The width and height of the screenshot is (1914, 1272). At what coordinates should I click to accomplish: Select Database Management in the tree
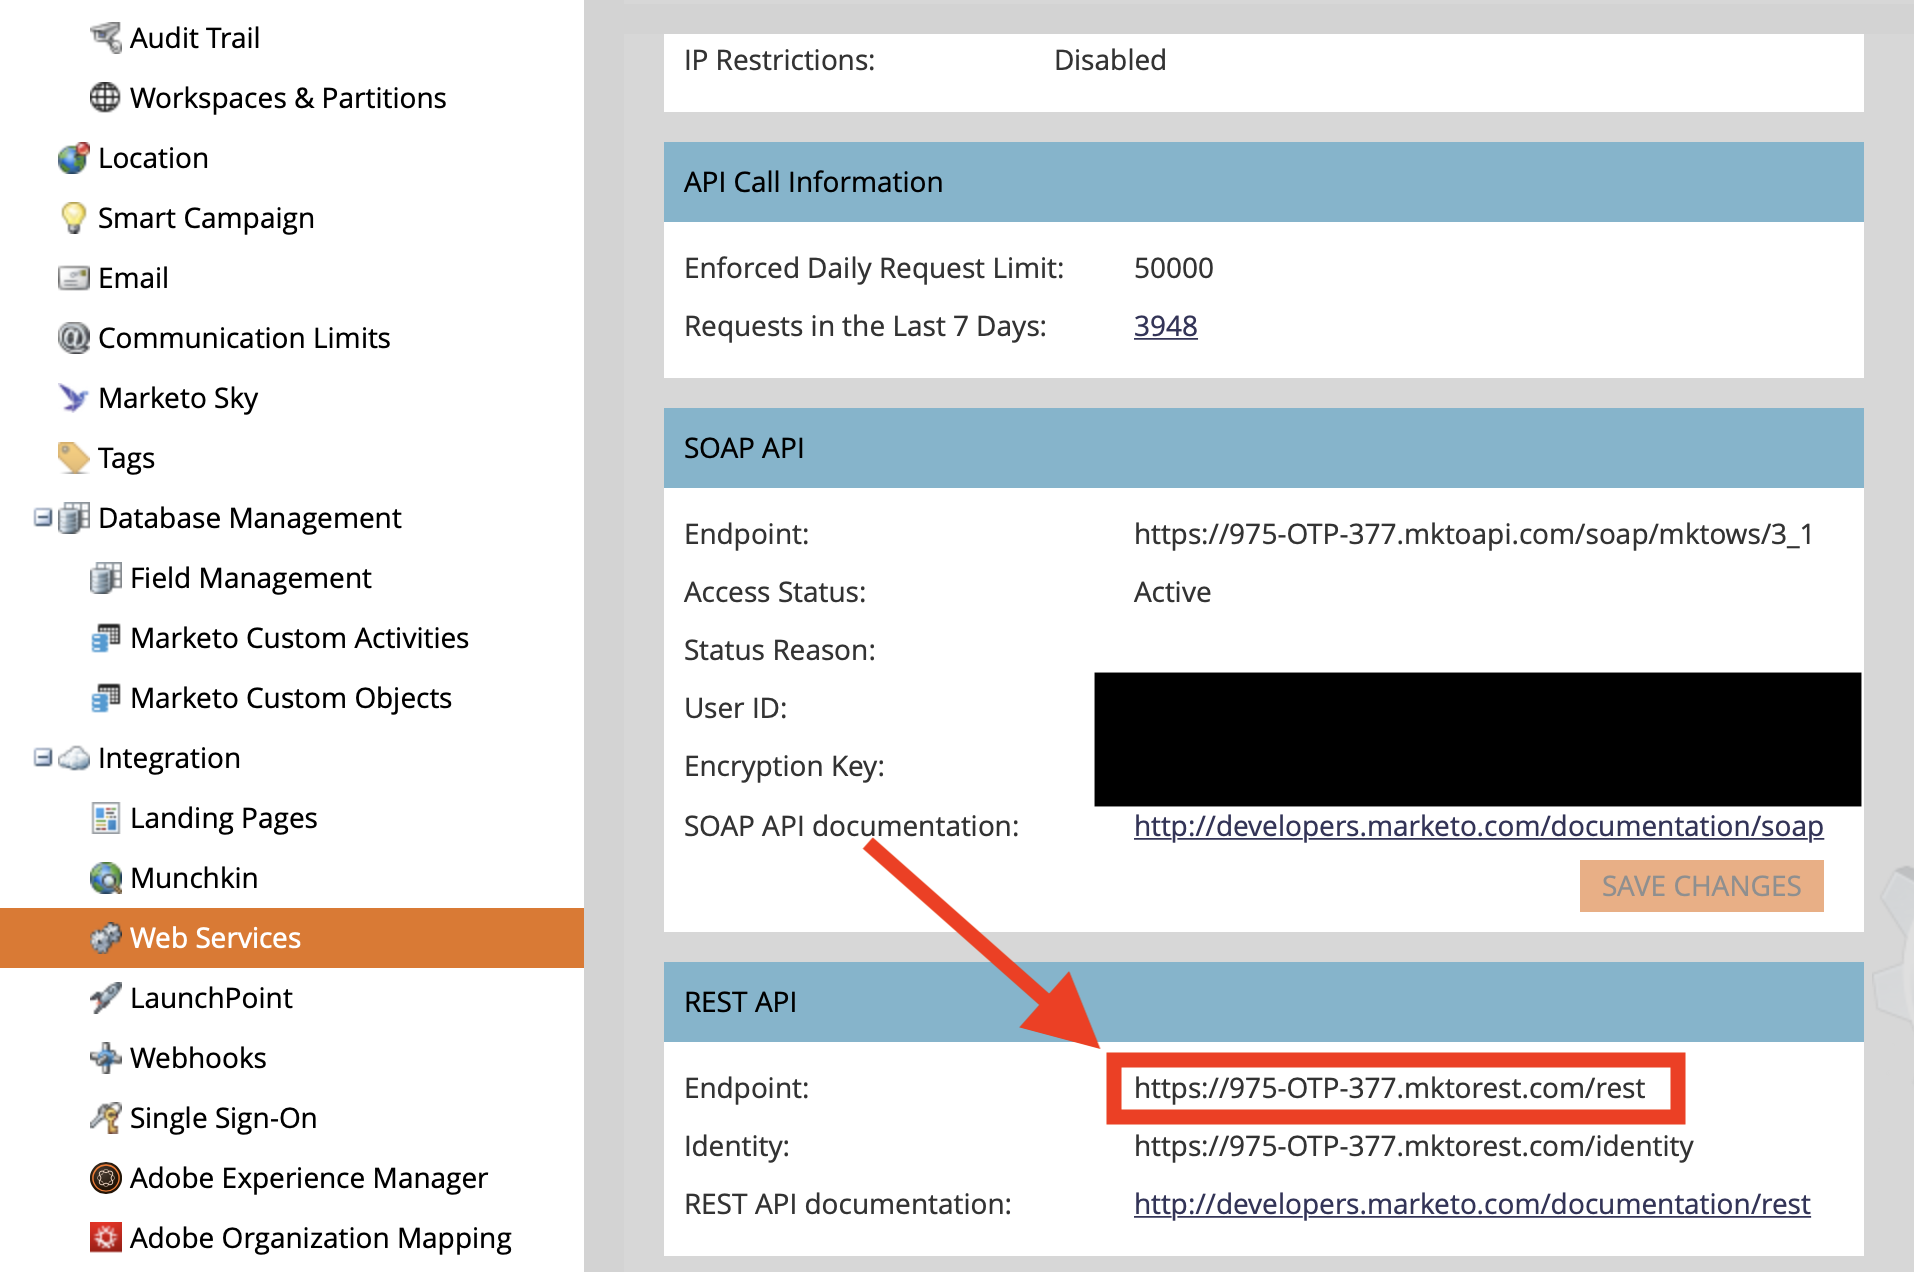pos(249,518)
